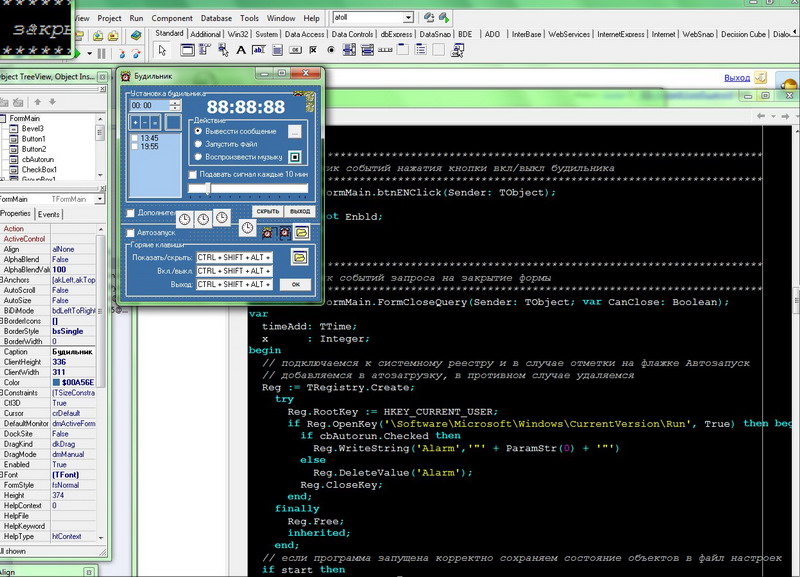Image resolution: width=800 pixels, height=577 pixels.
Task: Pick the PopupMenu component icon
Action: tap(223, 50)
